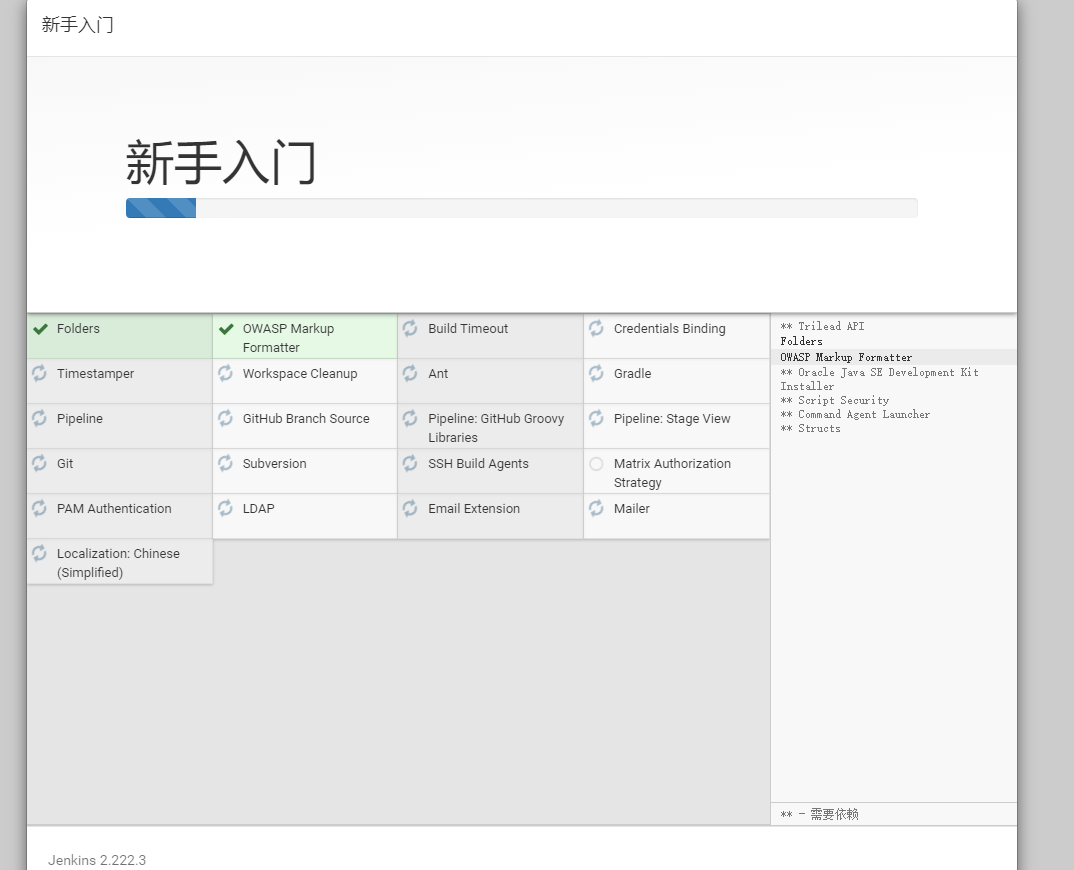Select the Workspace Cleanup plugin label
The image size is (1074, 870).
click(x=300, y=374)
